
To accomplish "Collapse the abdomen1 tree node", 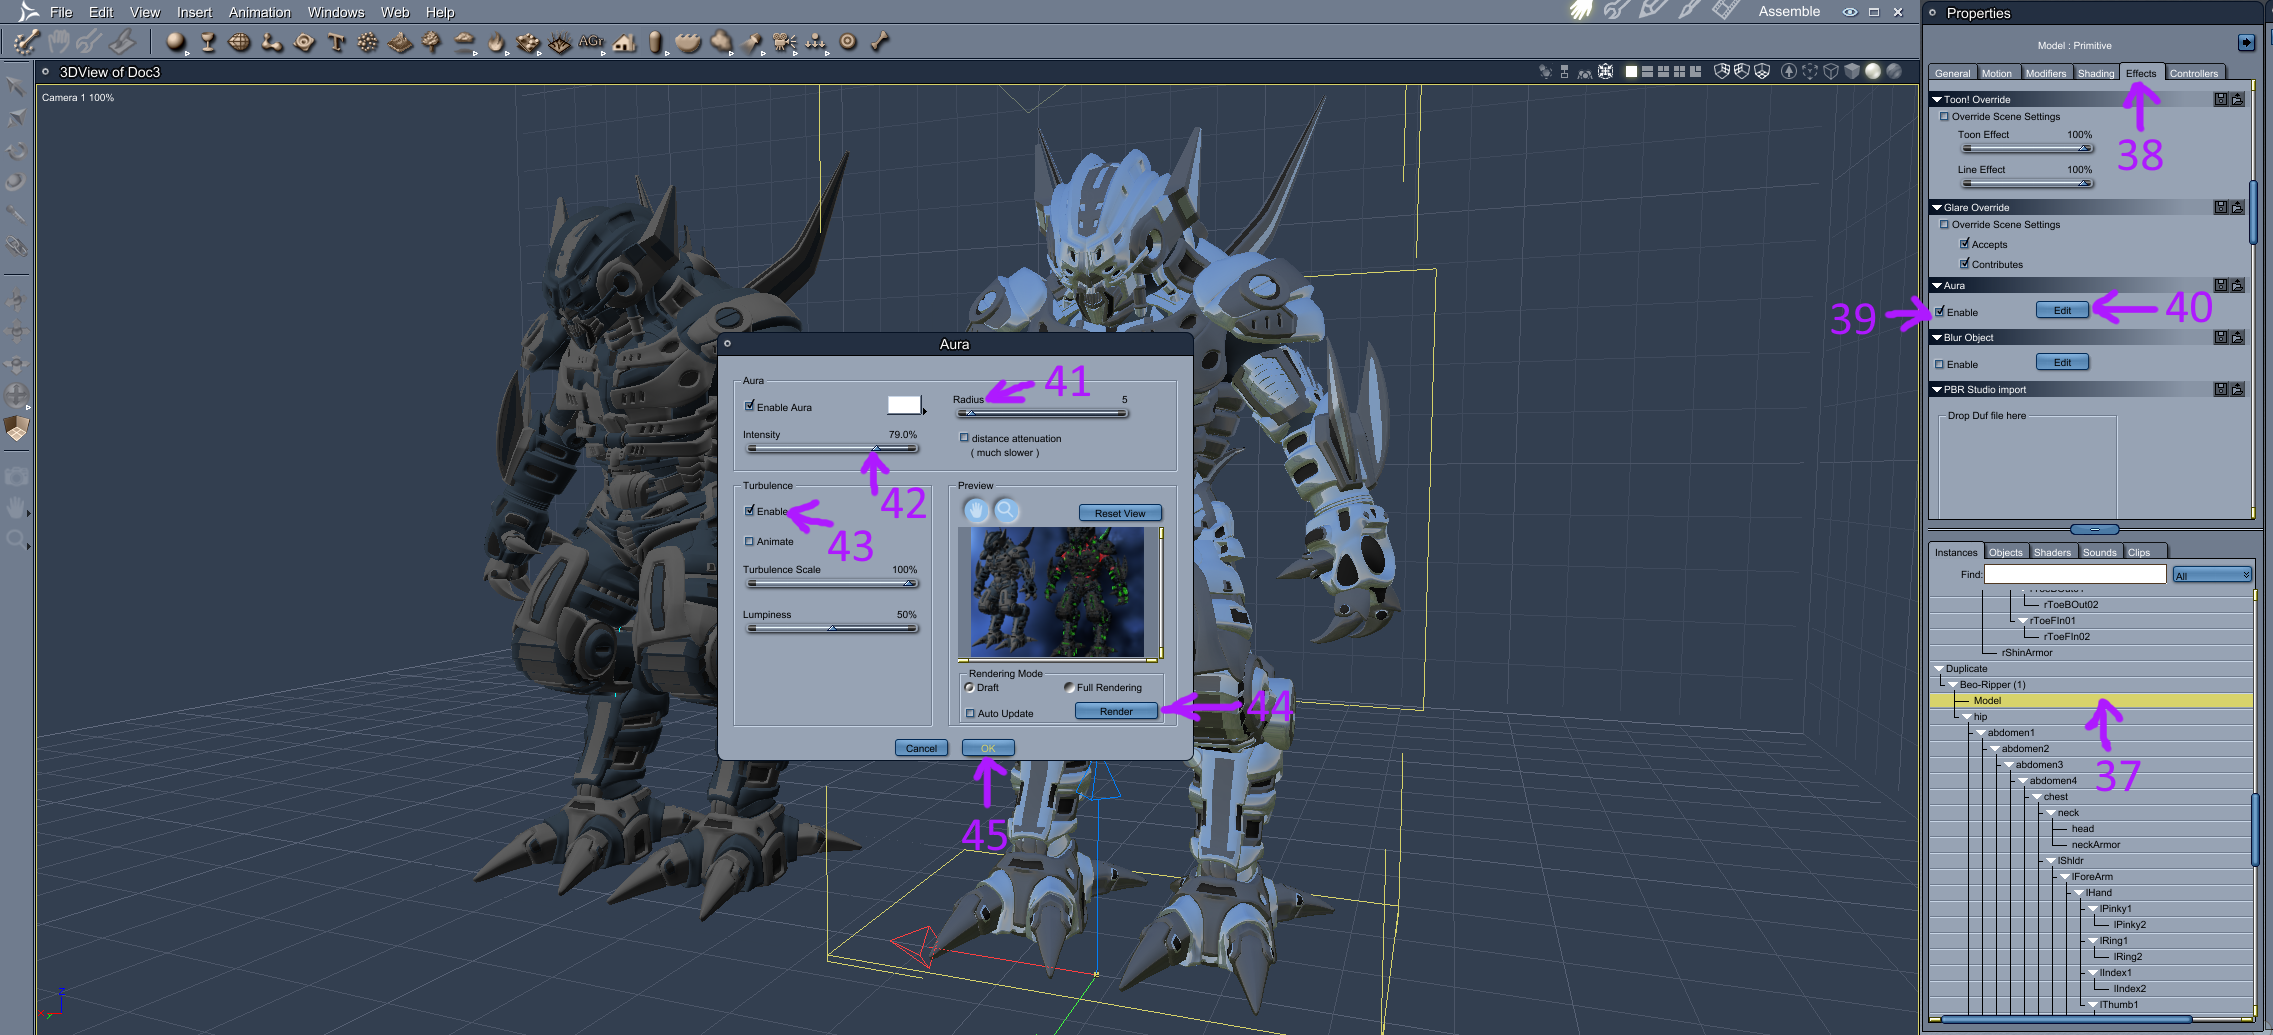I will pos(1980,733).
